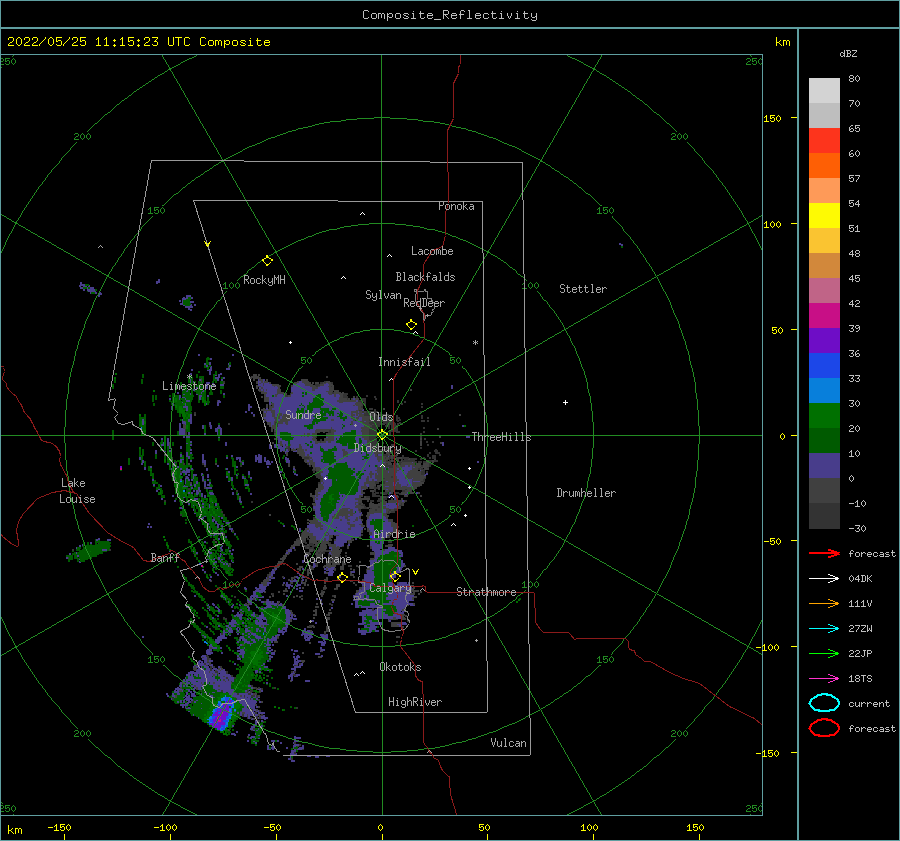Select the yellow 54 dBZ color swatch
The image size is (900, 841).
click(824, 215)
